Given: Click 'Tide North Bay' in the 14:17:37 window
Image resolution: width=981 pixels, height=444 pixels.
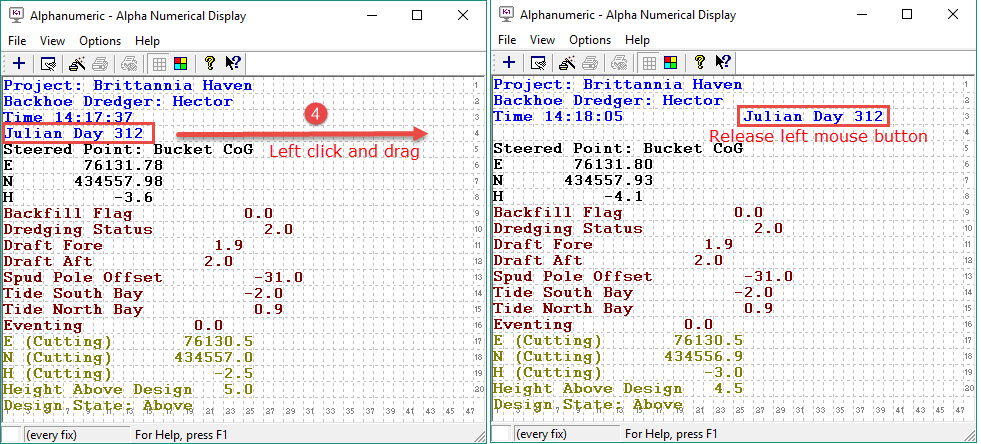Looking at the screenshot, I should pyautogui.click(x=73, y=310).
